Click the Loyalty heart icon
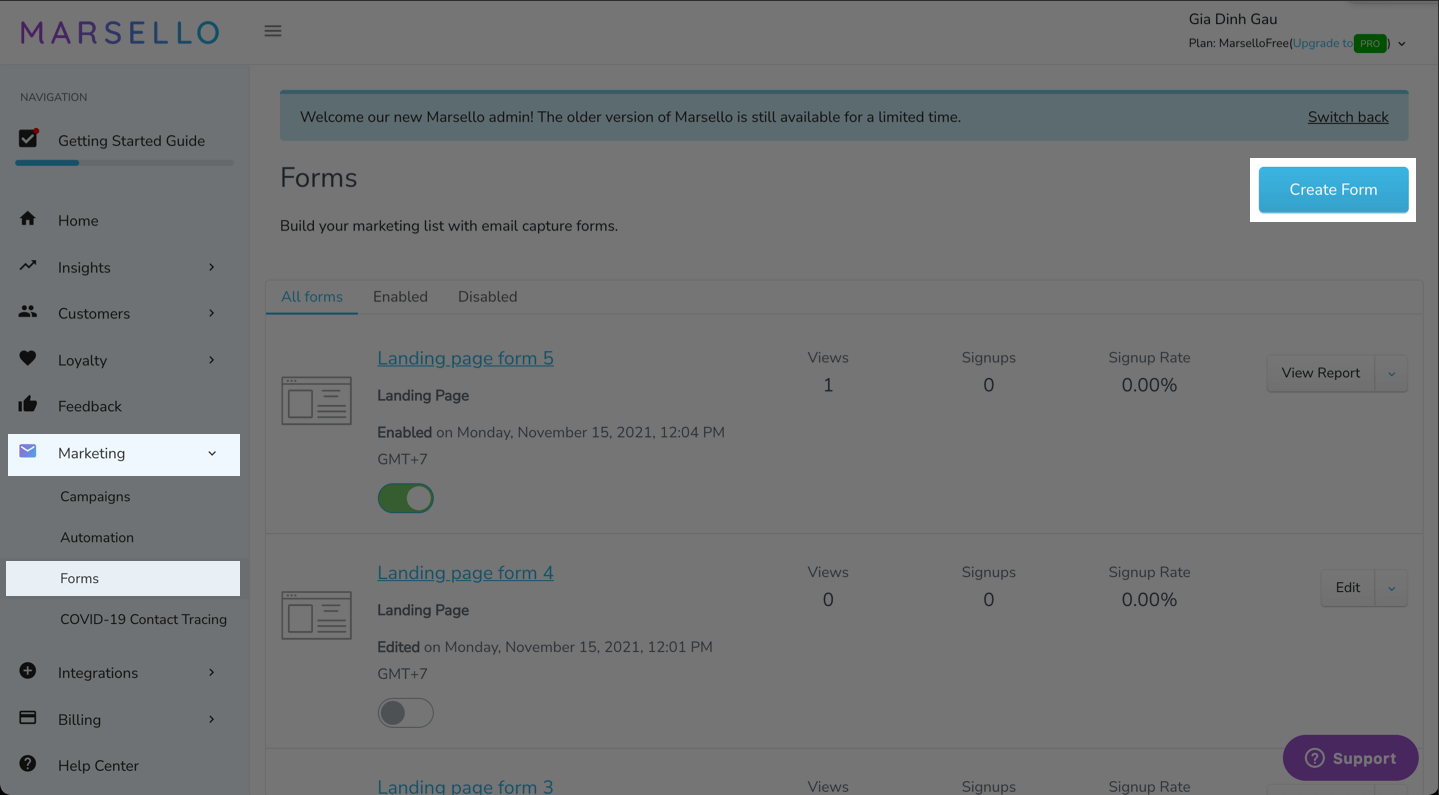1439x795 pixels. 28,358
